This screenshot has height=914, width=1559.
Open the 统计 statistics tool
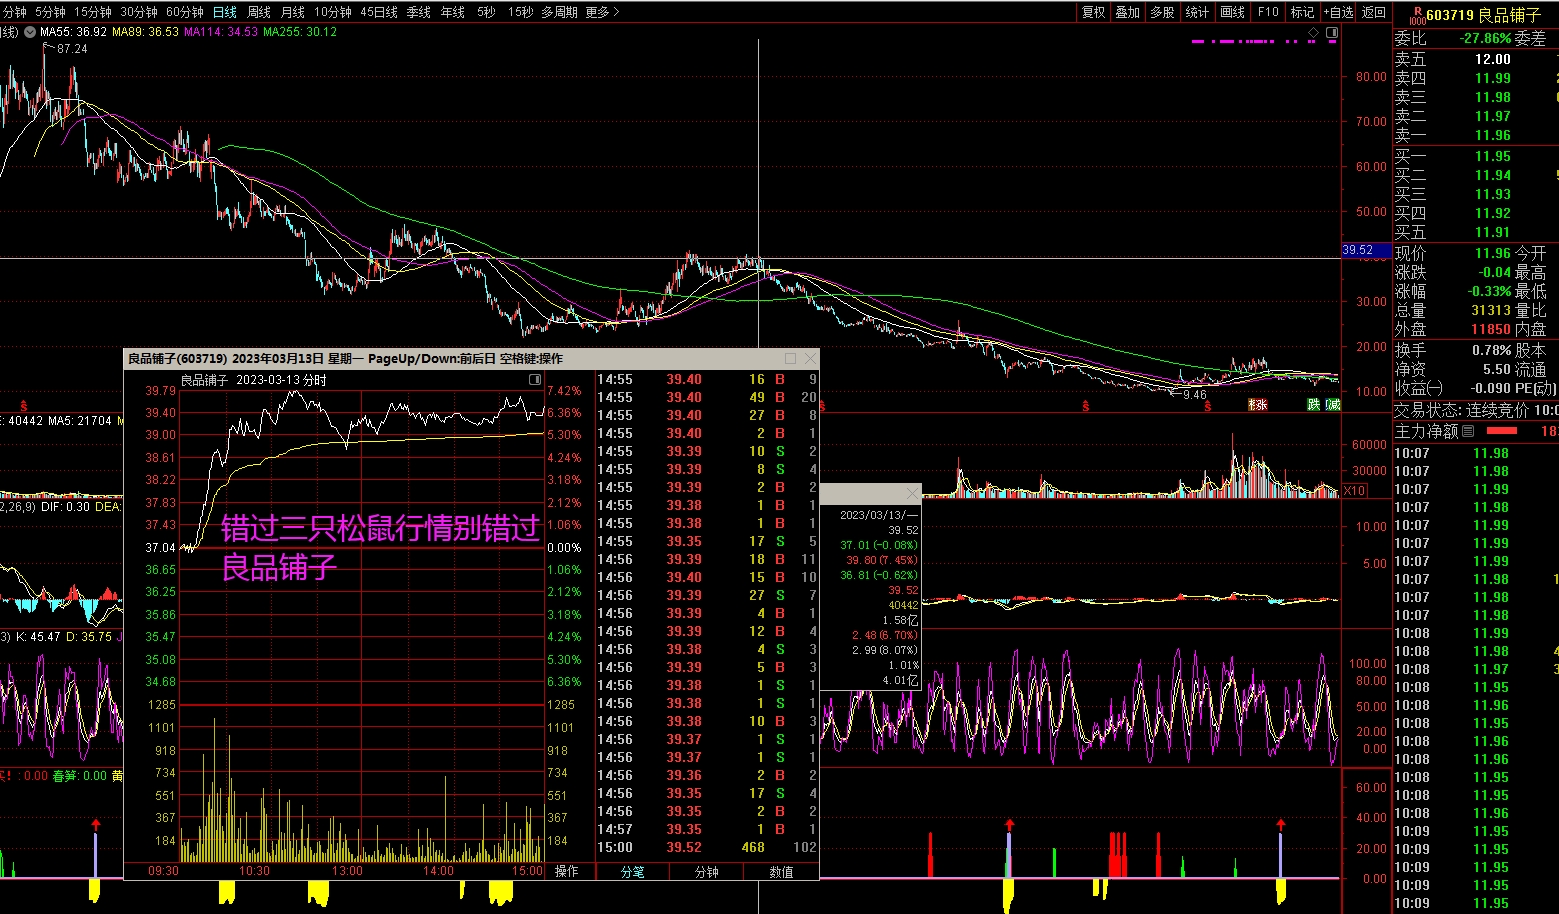[1197, 12]
